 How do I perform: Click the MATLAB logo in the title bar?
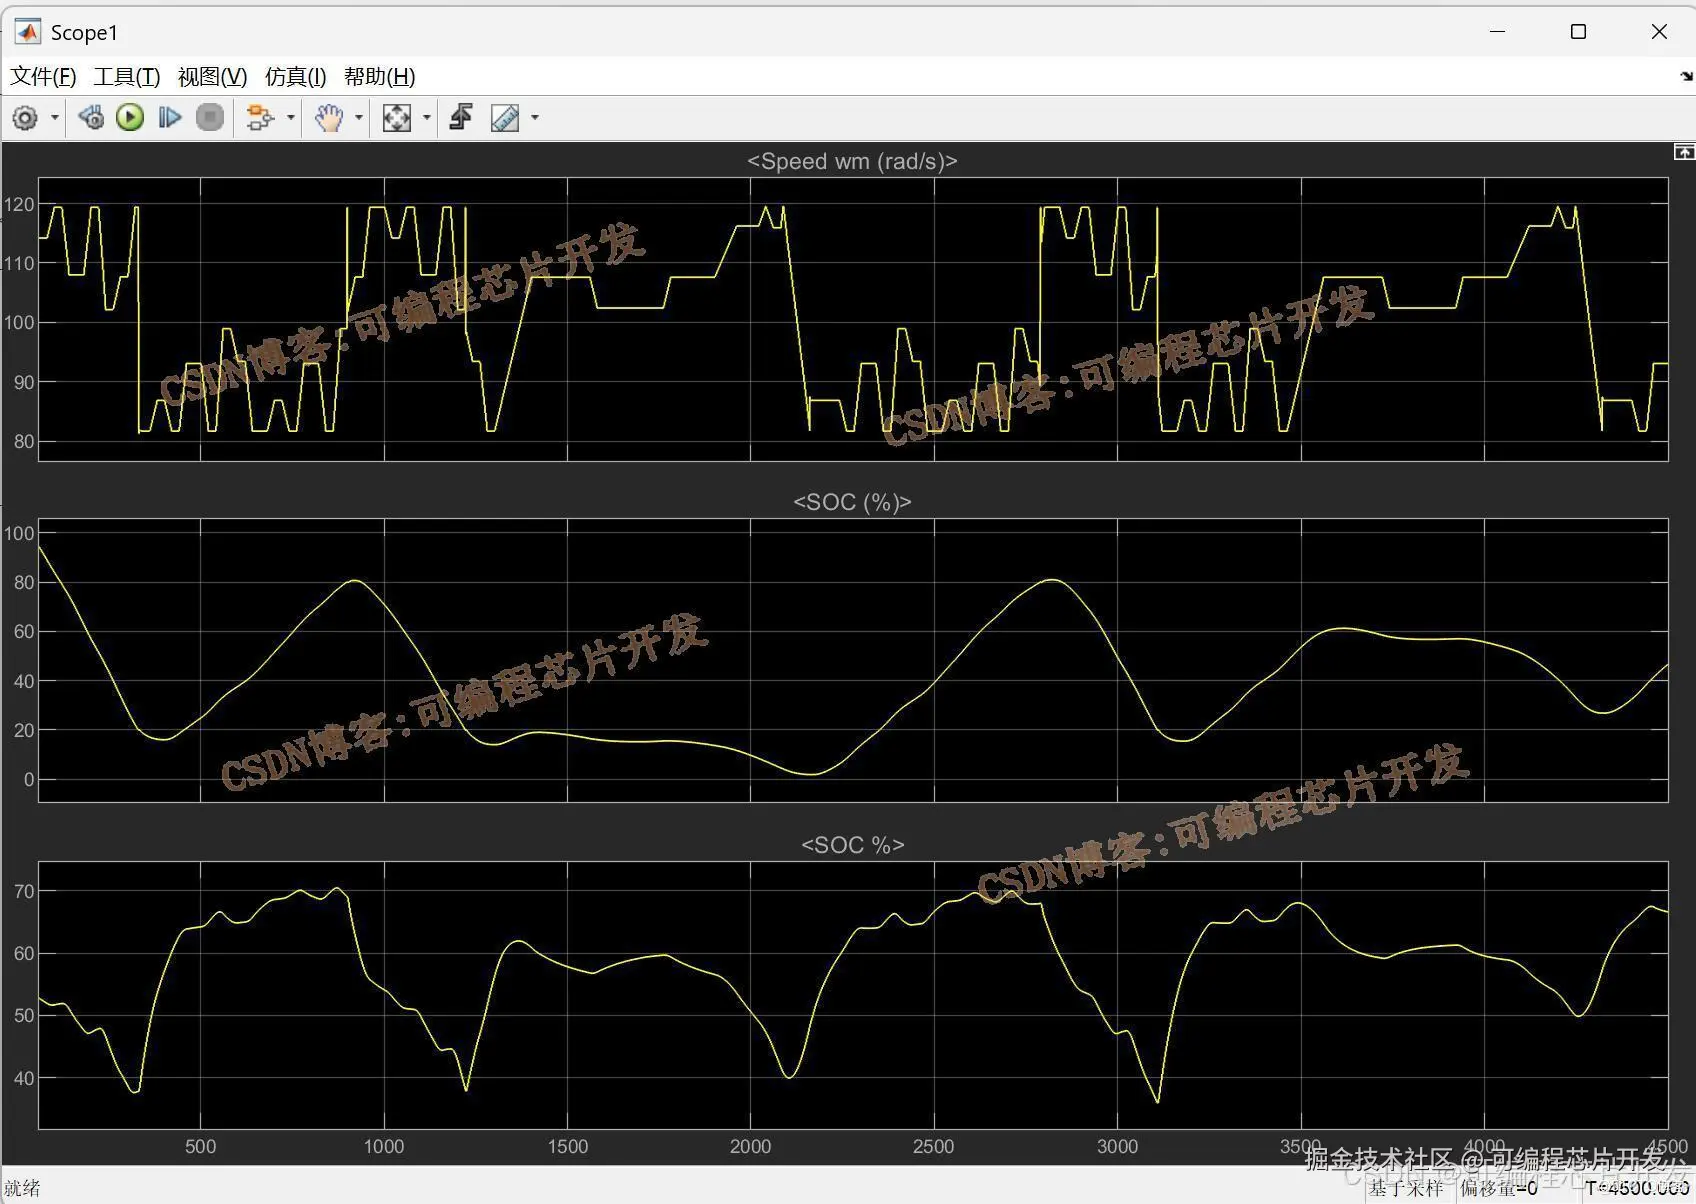click(27, 32)
